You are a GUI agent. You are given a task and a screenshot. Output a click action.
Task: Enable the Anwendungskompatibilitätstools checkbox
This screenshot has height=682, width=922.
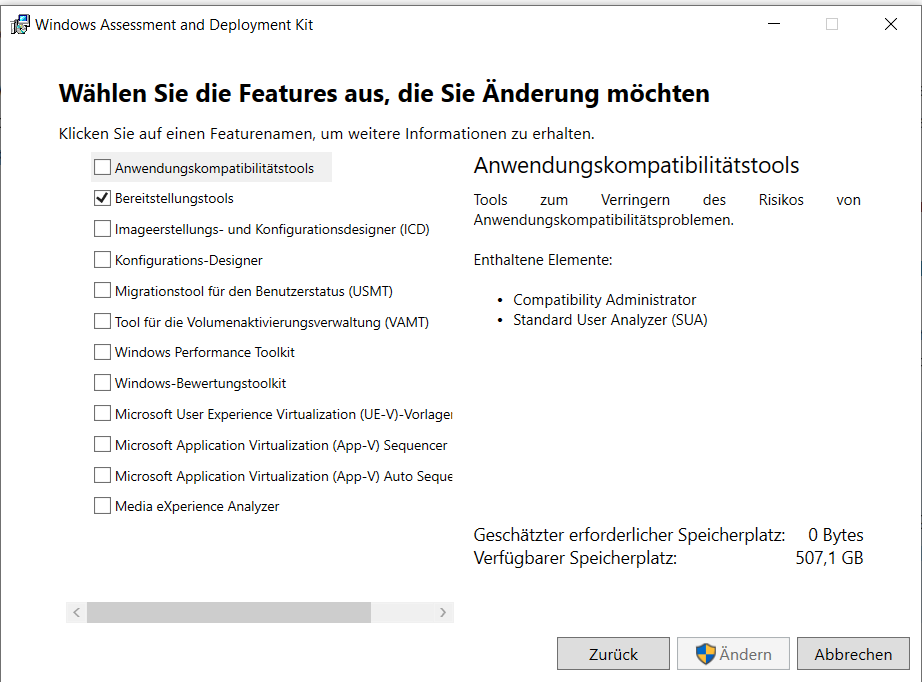[x=102, y=168]
